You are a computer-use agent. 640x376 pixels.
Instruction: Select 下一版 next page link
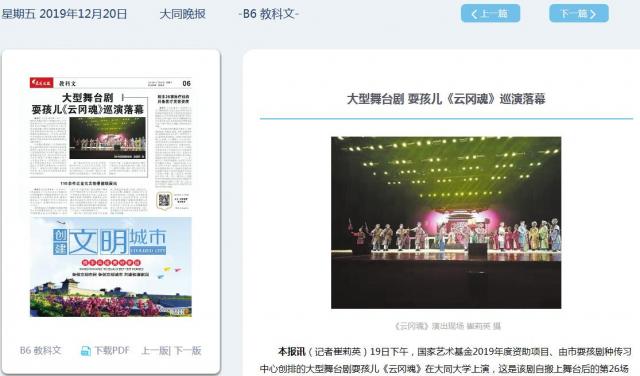[188, 351]
